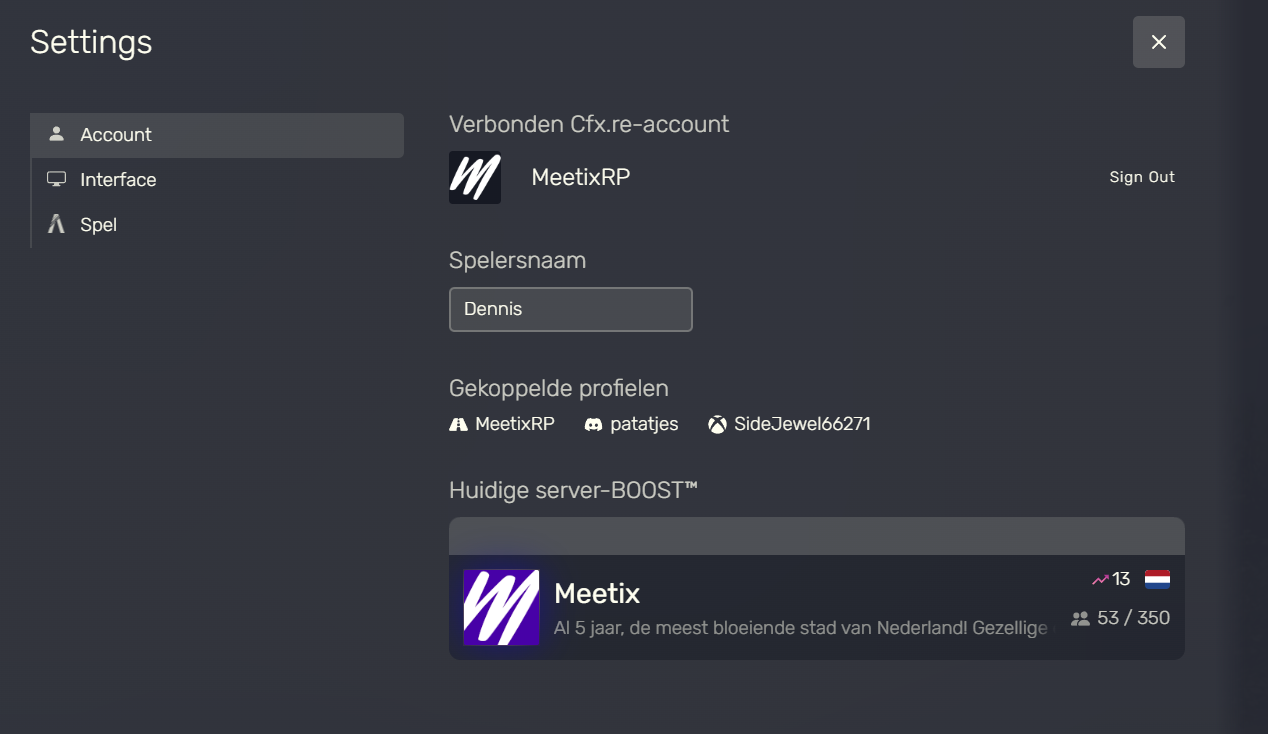Open the Discord icon next to patatjes

594,424
